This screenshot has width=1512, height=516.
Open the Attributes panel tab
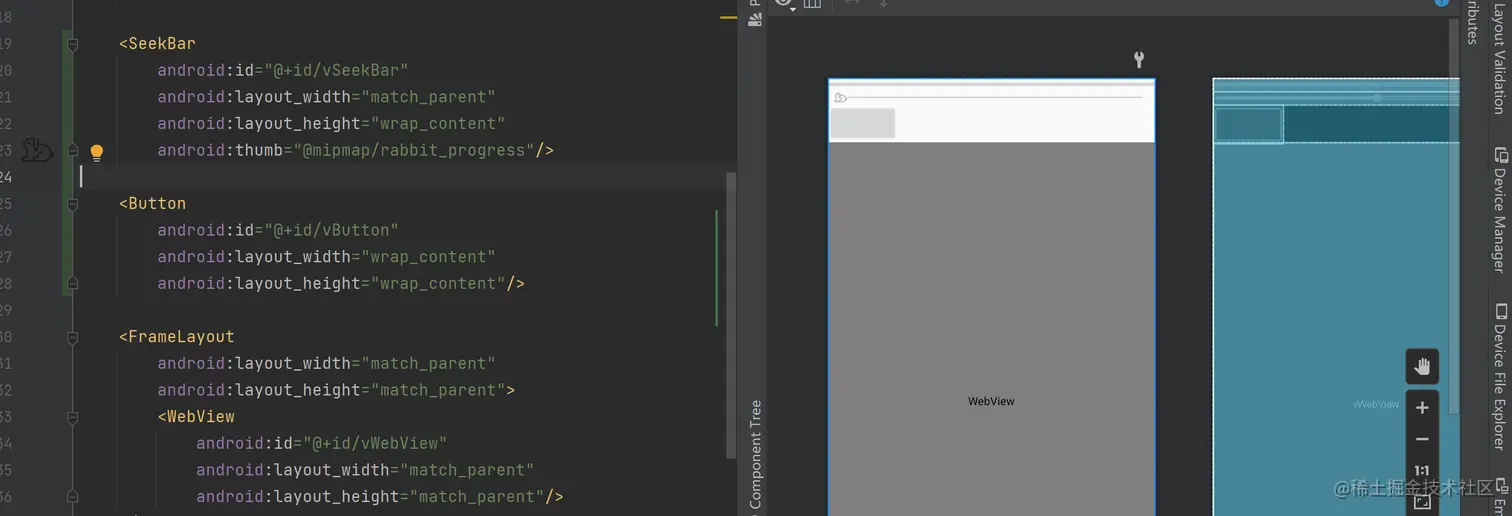tap(1471, 22)
